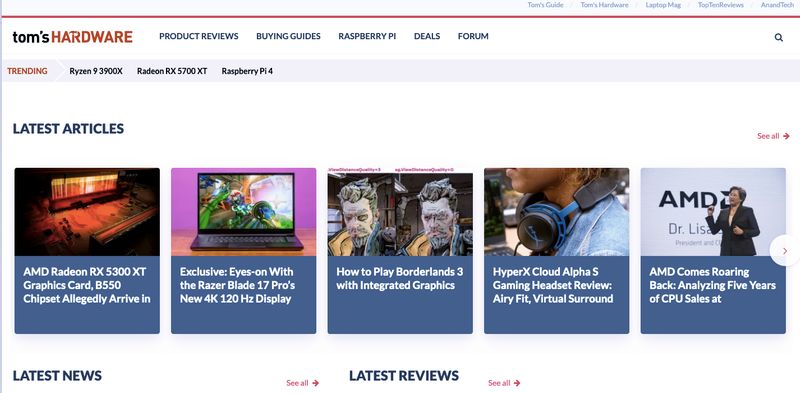Open Buying Guides menu
800x393 pixels.
coord(288,36)
